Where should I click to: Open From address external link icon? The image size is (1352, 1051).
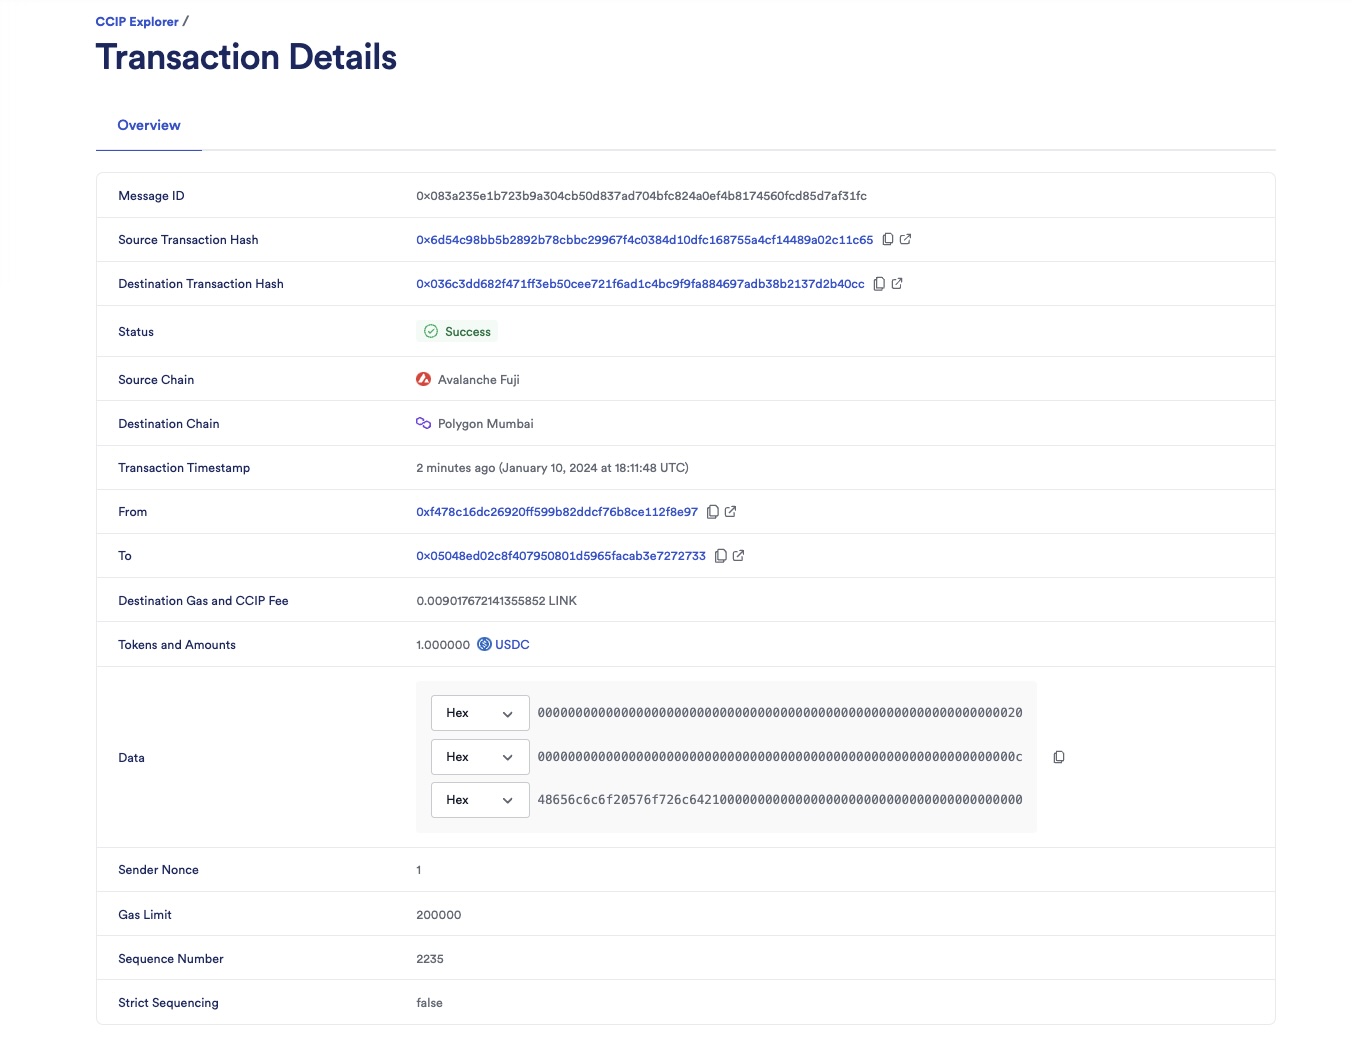click(x=730, y=512)
